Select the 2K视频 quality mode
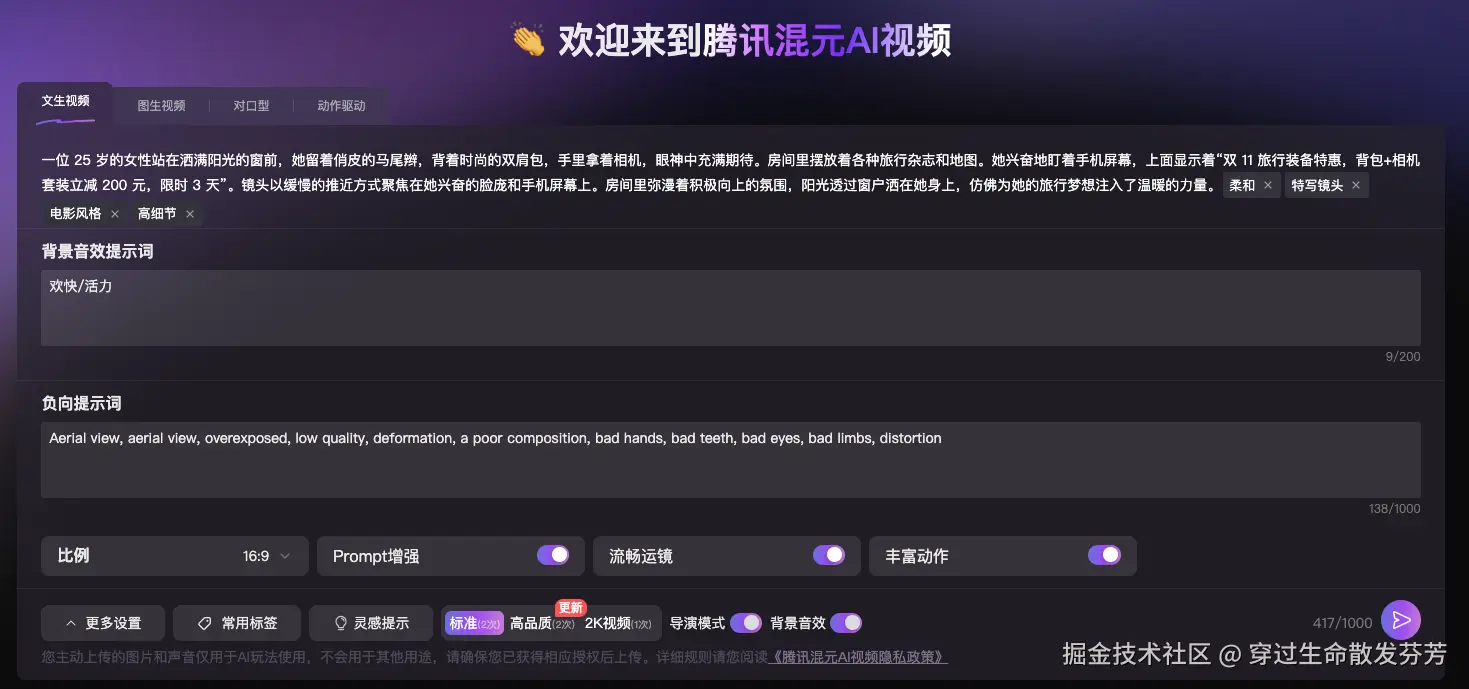The image size is (1469, 689). click(x=609, y=622)
